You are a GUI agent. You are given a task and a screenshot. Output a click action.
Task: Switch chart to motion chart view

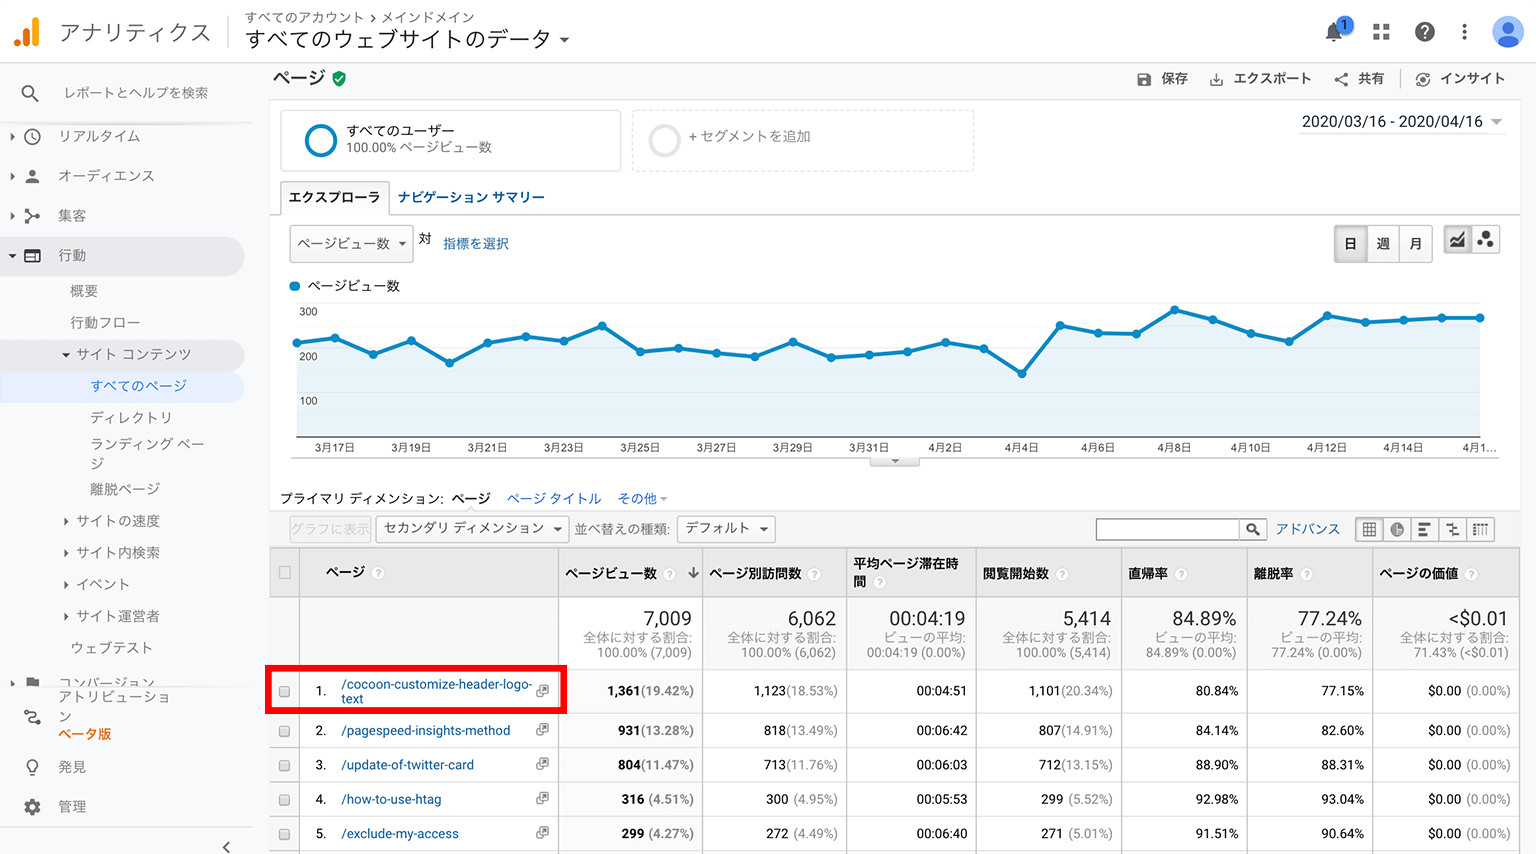pyautogui.click(x=1485, y=240)
